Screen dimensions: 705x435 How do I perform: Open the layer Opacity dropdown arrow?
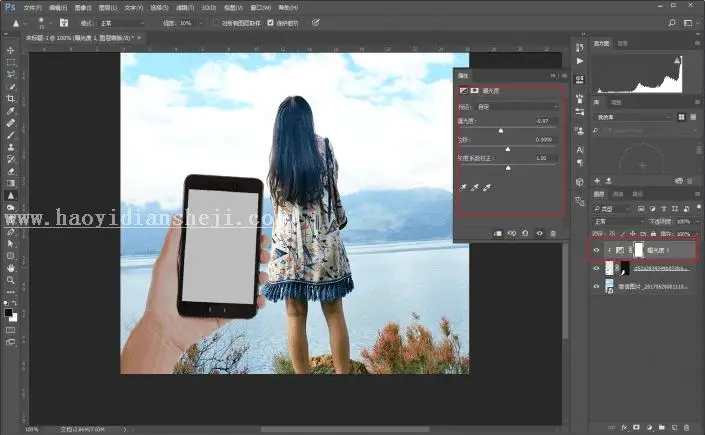click(x=696, y=221)
